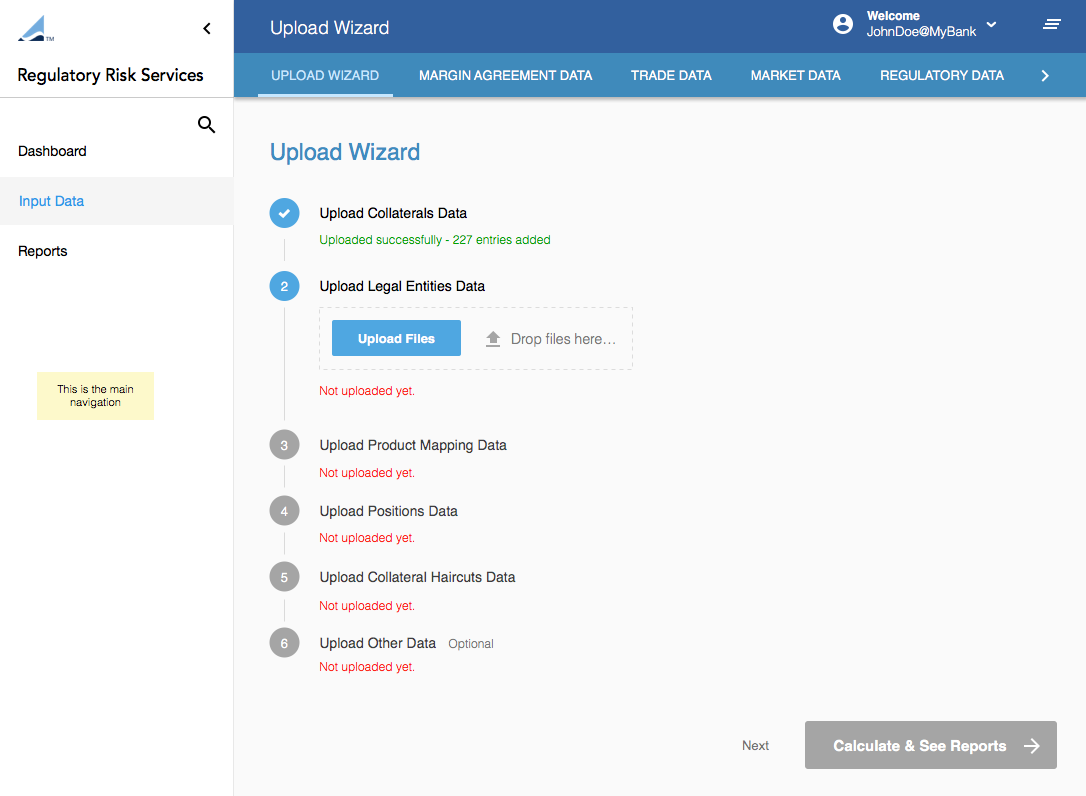The width and height of the screenshot is (1086, 796).
Task: Open Dashboard in the sidebar
Action: [52, 151]
